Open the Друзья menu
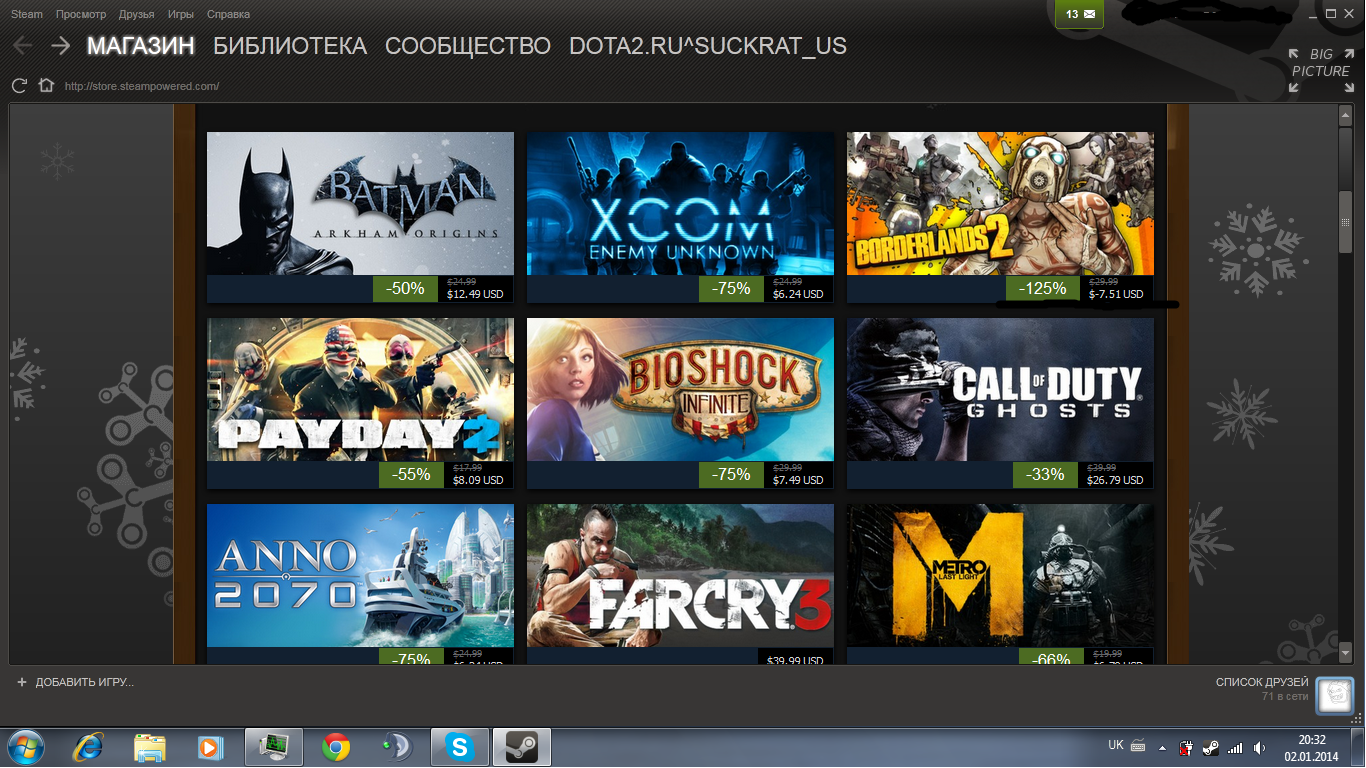The image size is (1366, 768). pos(136,14)
